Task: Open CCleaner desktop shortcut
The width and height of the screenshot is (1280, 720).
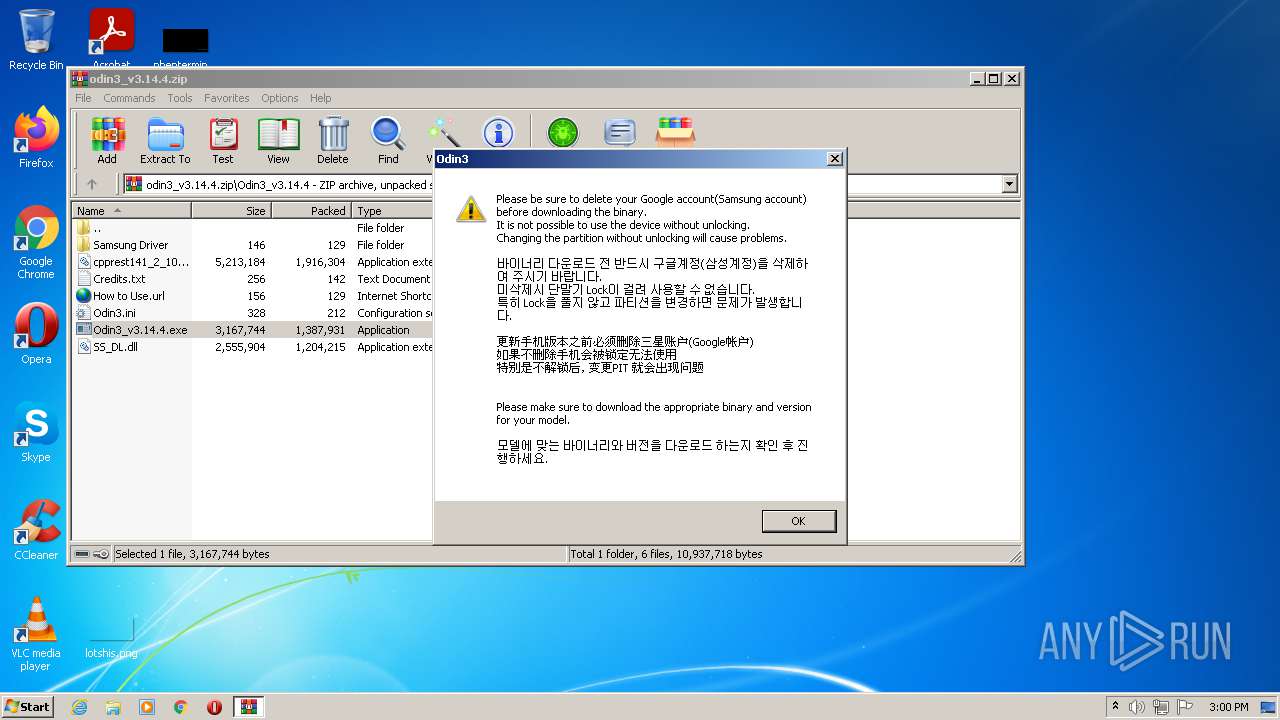Action: coord(36,530)
